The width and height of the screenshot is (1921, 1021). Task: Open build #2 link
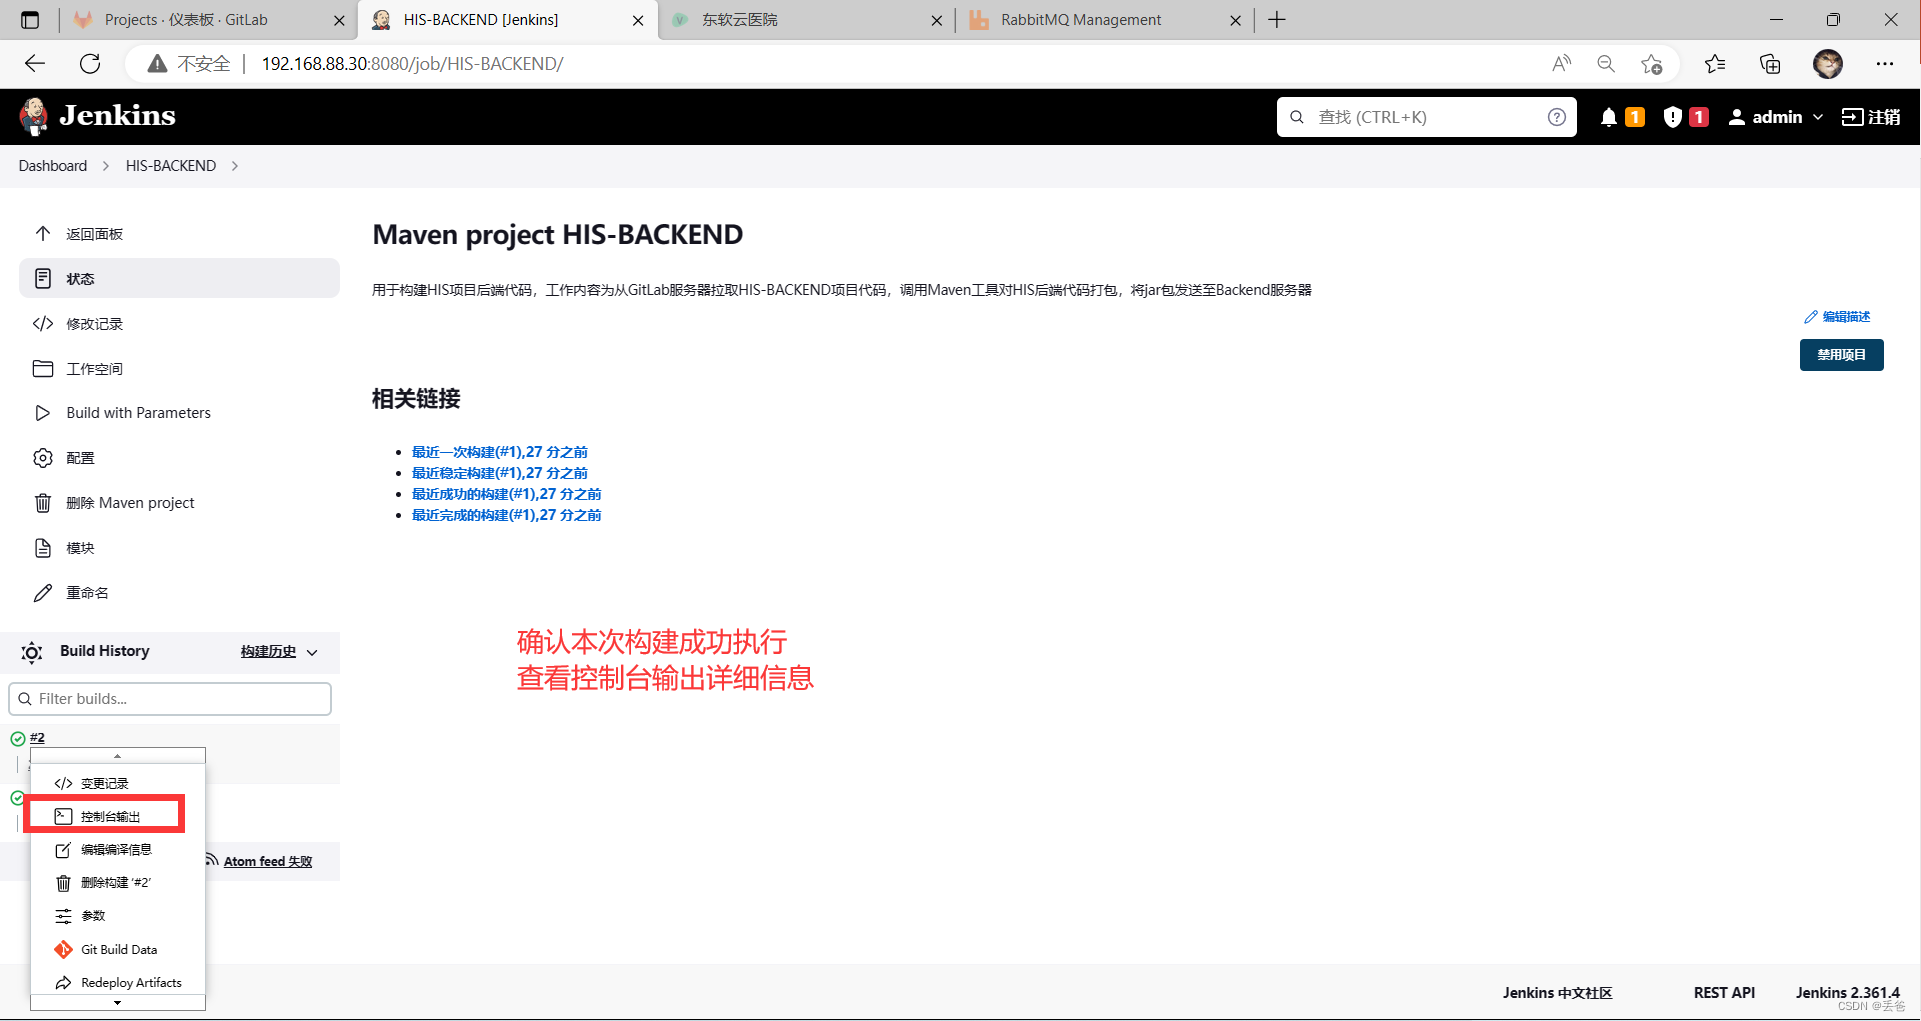[x=37, y=738]
